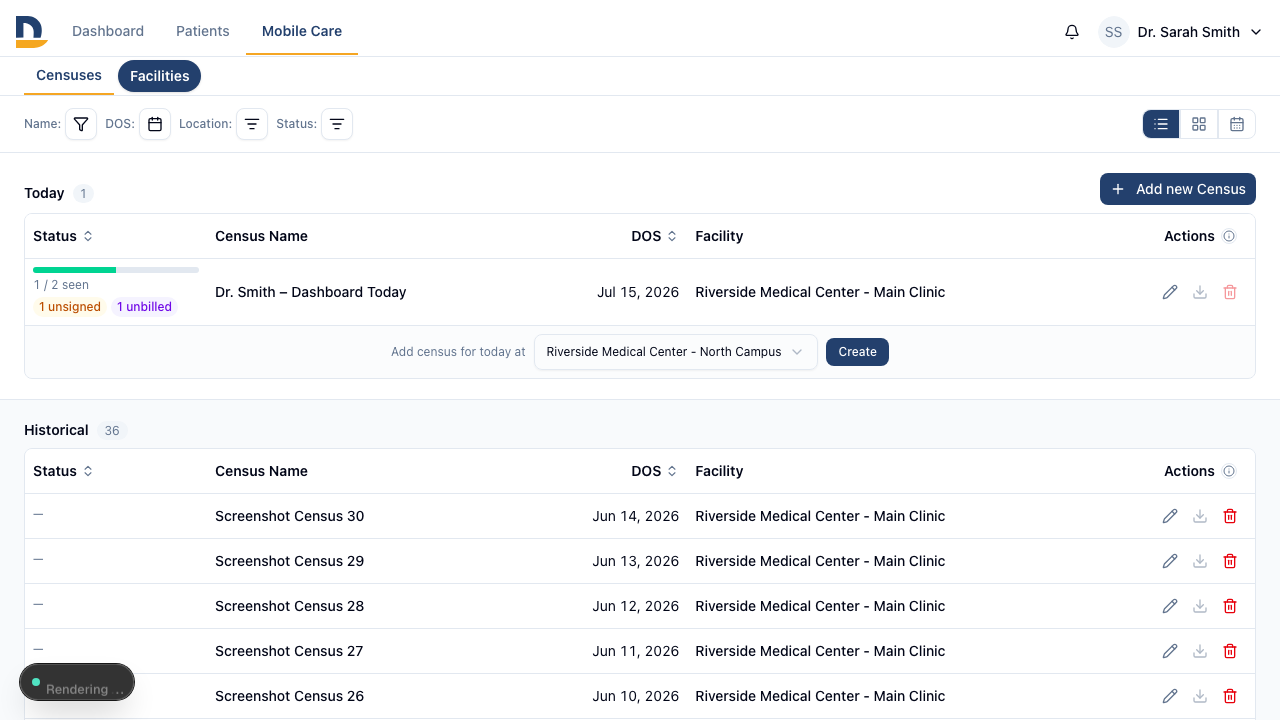This screenshot has width=1280, height=720.
Task: Click the Historical count badge 36
Action: point(112,431)
